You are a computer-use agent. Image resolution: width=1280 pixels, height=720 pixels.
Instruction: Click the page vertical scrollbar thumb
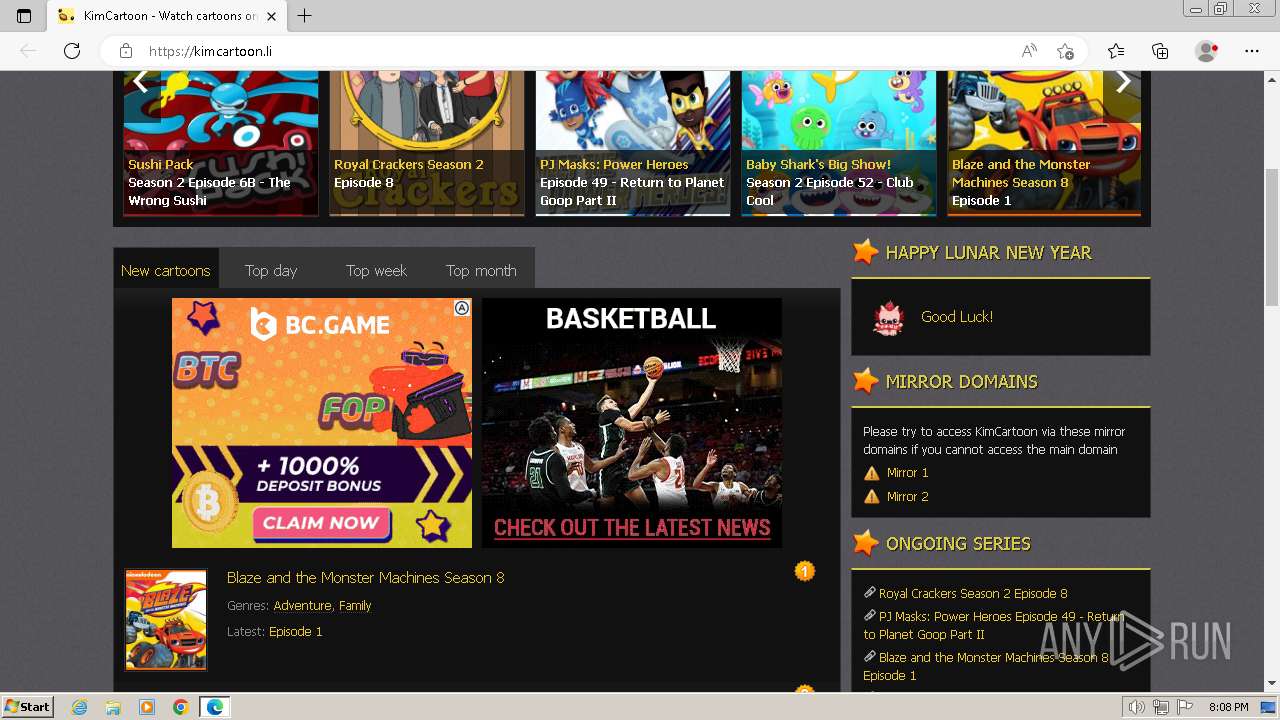pos(1271,237)
